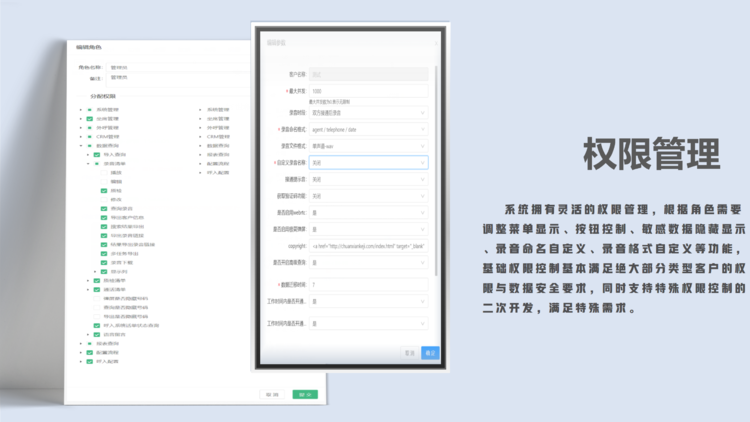Toggle the 配置调整 checkbox in the left tree
This screenshot has width=750, height=422.
(89, 353)
